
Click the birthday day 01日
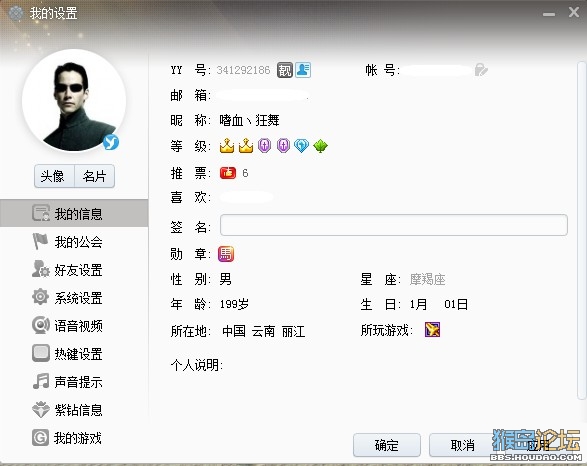(x=456, y=304)
